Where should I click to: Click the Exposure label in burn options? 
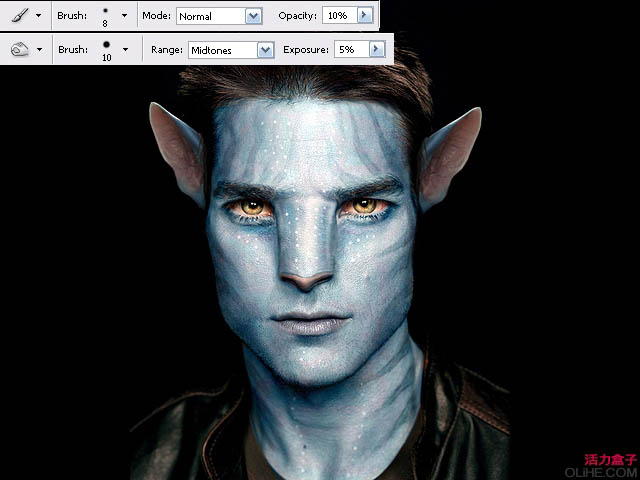coord(305,49)
